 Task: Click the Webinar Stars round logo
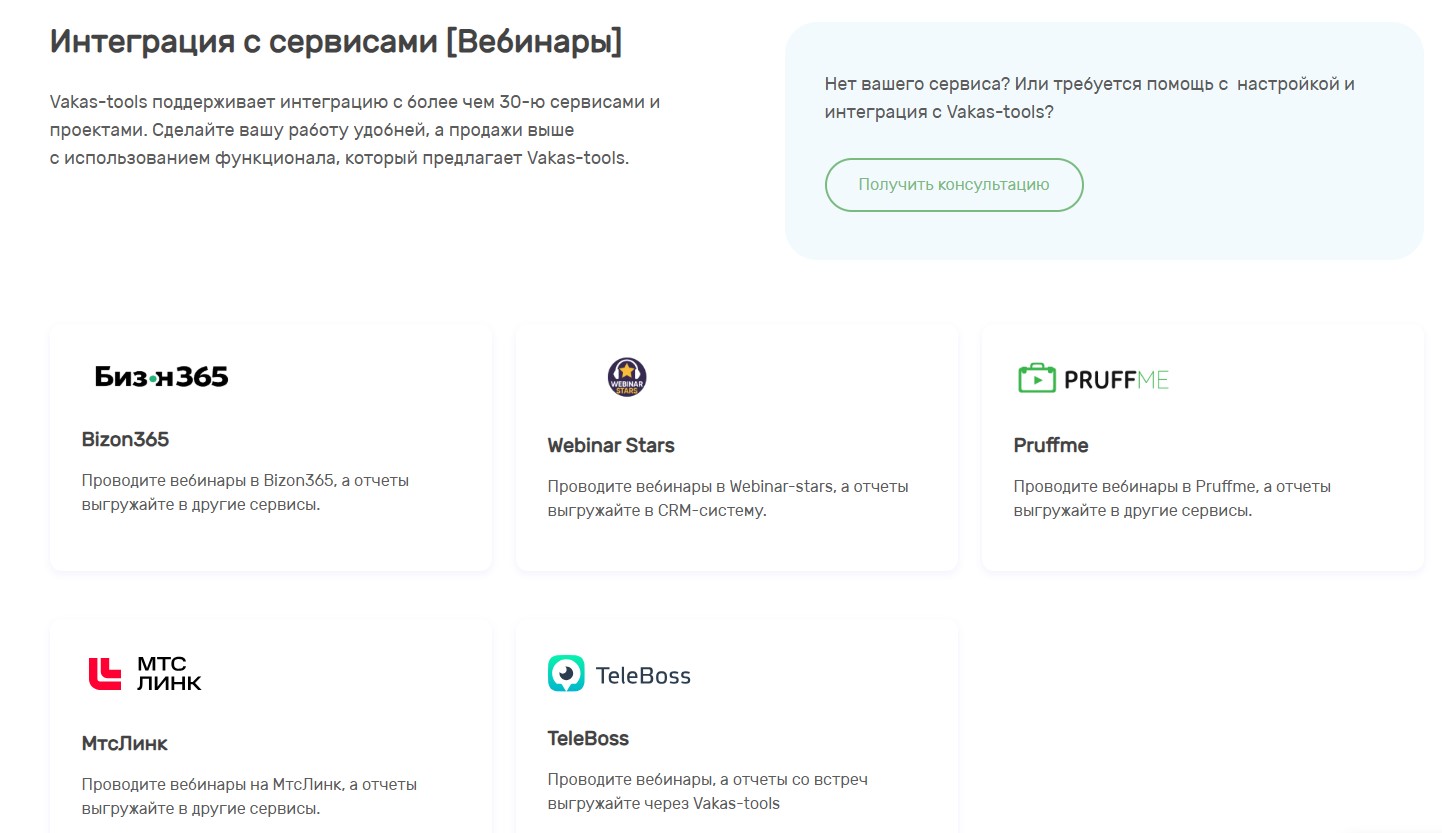pos(627,377)
